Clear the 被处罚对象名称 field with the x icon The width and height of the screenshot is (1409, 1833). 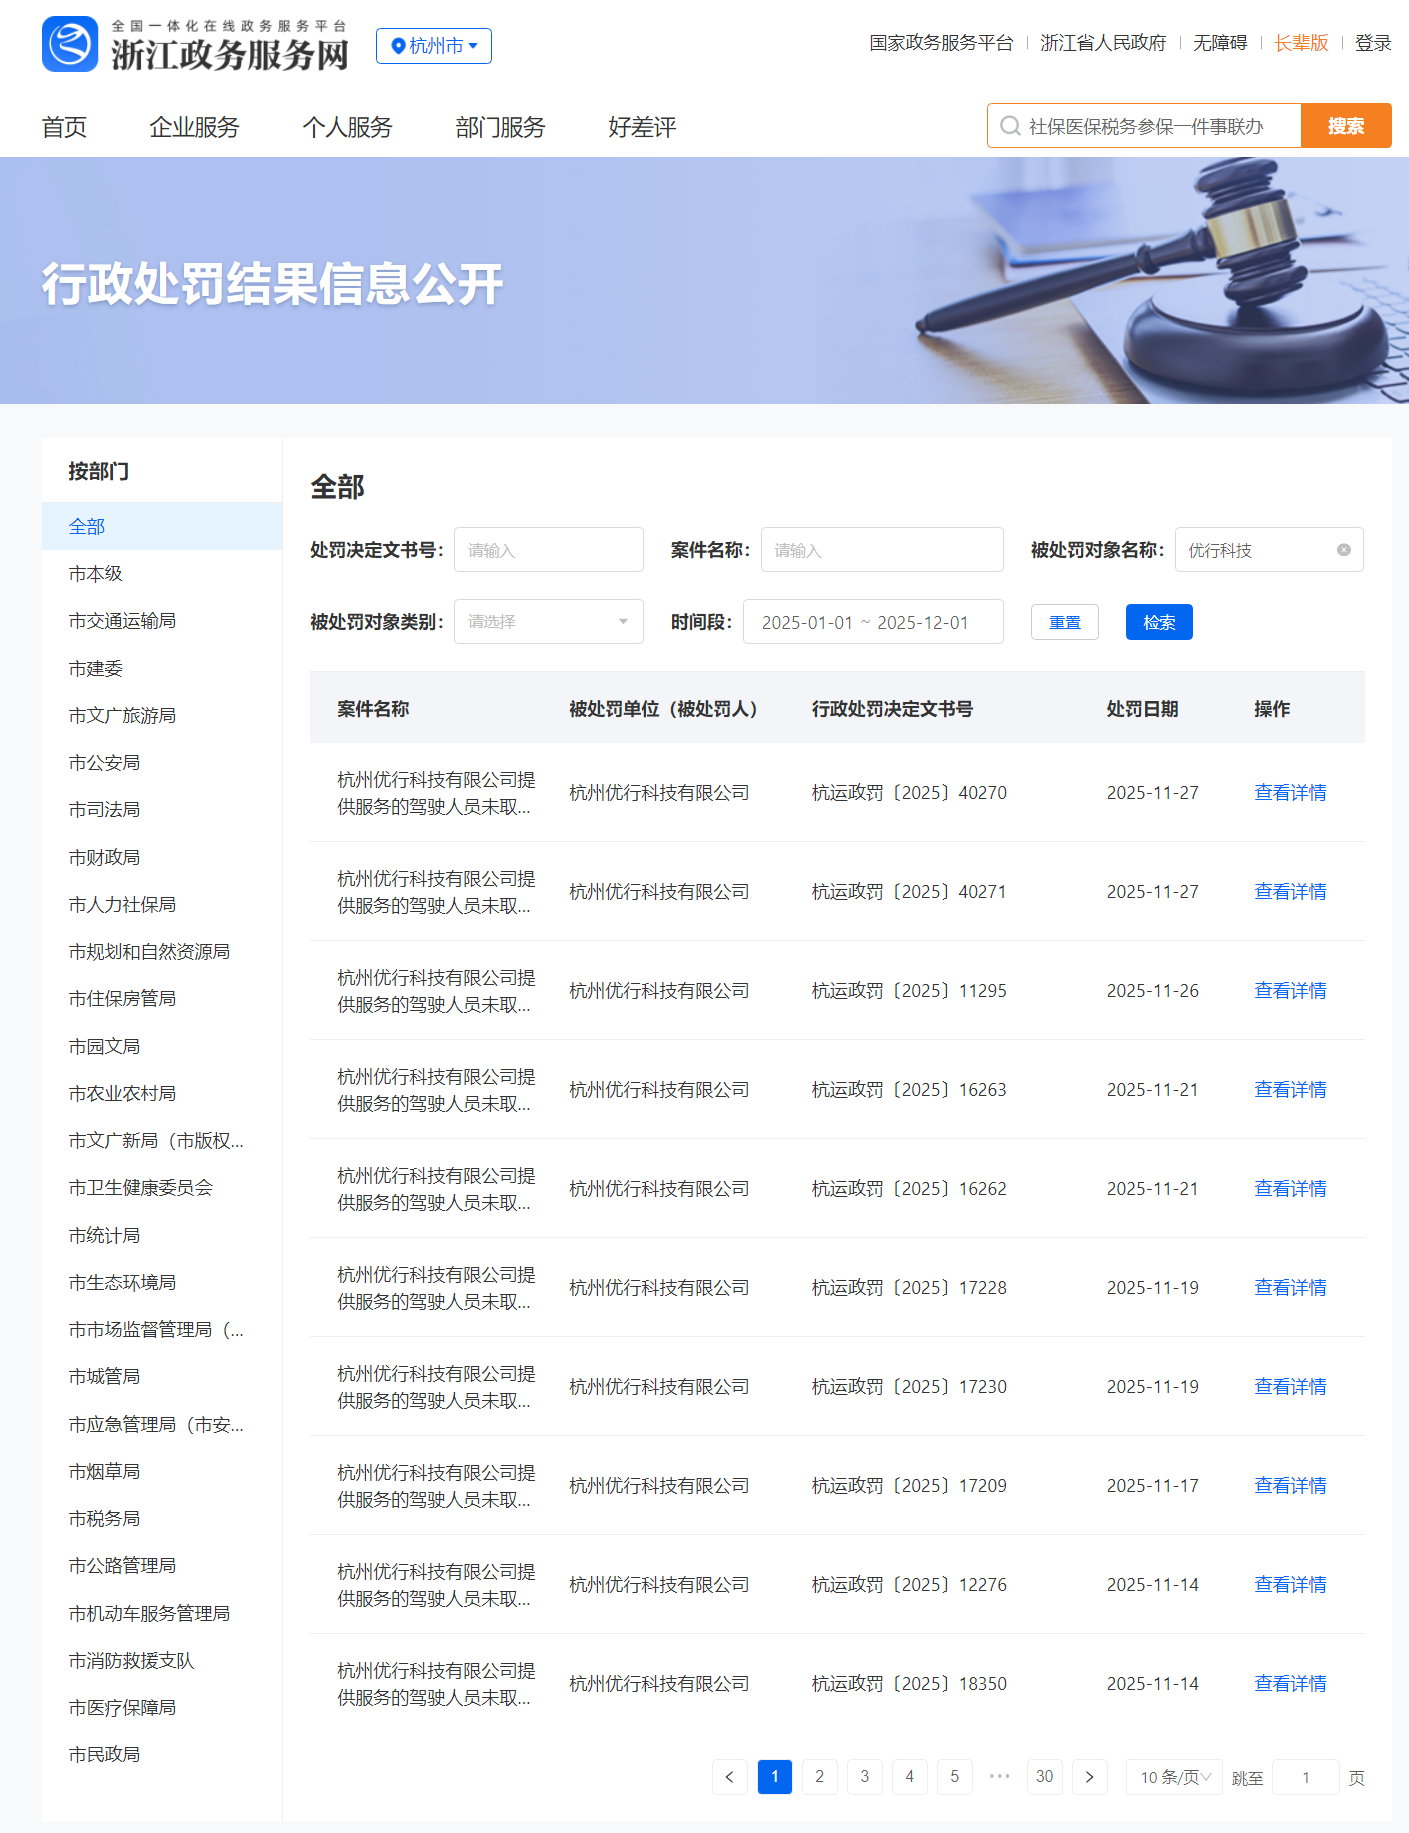click(1343, 550)
